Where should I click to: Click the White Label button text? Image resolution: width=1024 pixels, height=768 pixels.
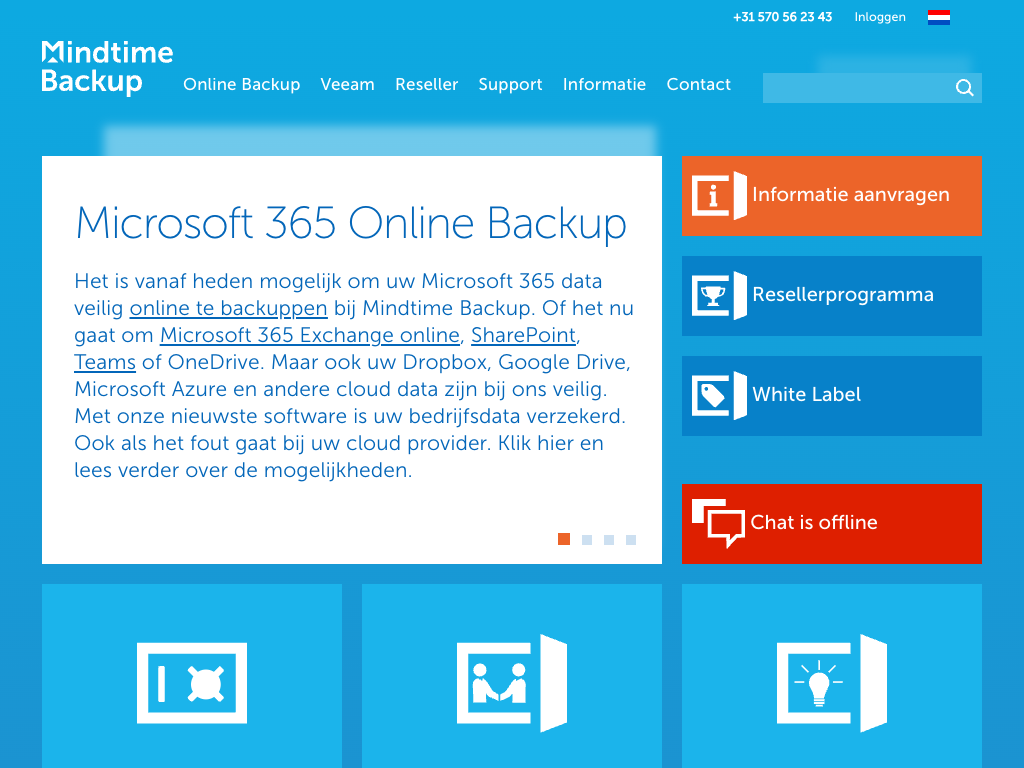pyautogui.click(x=807, y=394)
